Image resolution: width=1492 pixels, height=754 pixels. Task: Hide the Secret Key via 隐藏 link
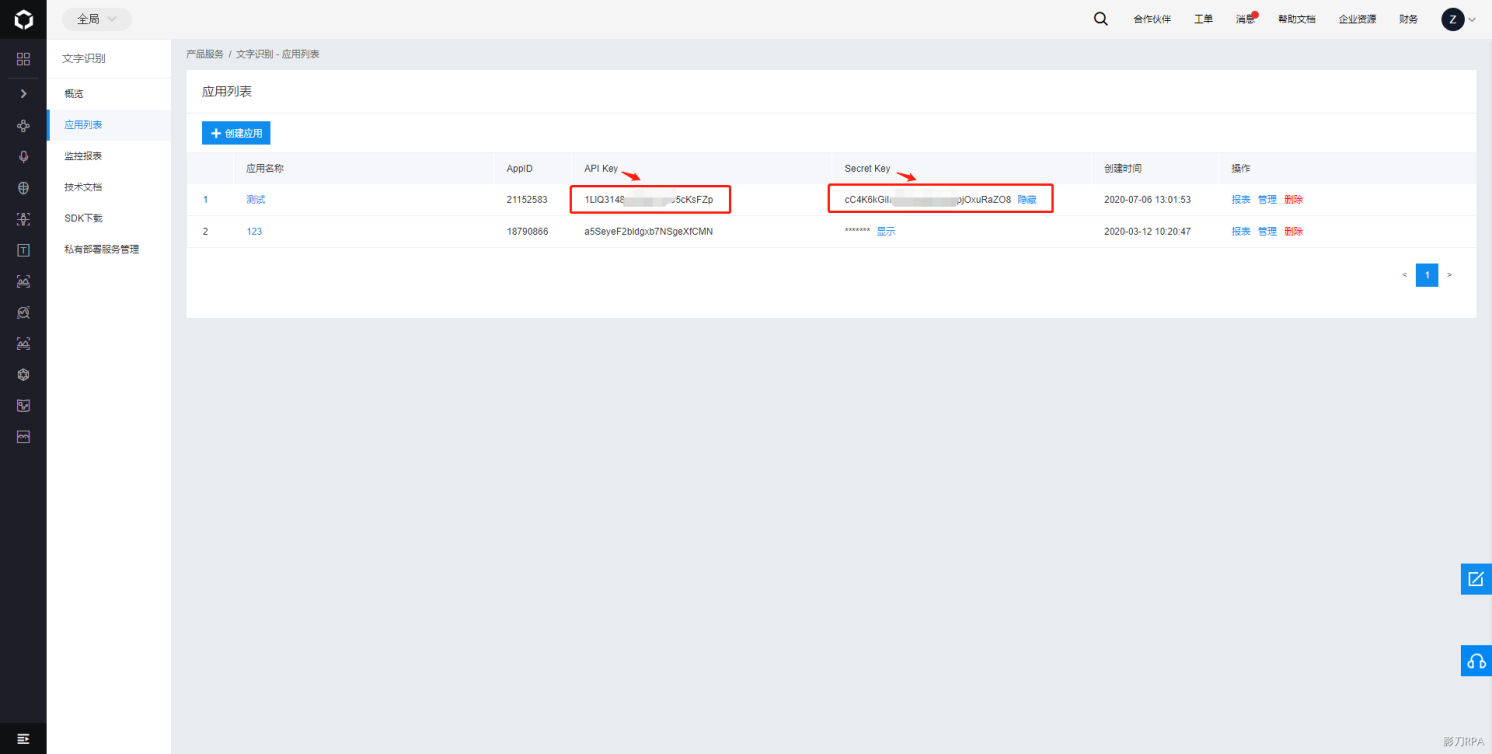pyautogui.click(x=1027, y=200)
